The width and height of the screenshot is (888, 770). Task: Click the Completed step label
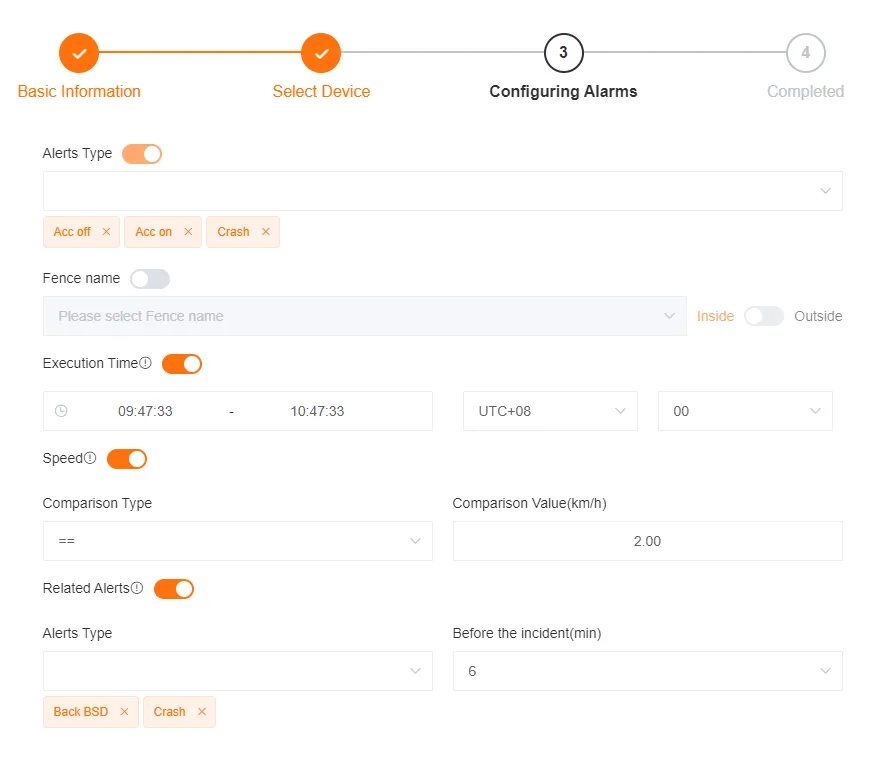click(805, 91)
